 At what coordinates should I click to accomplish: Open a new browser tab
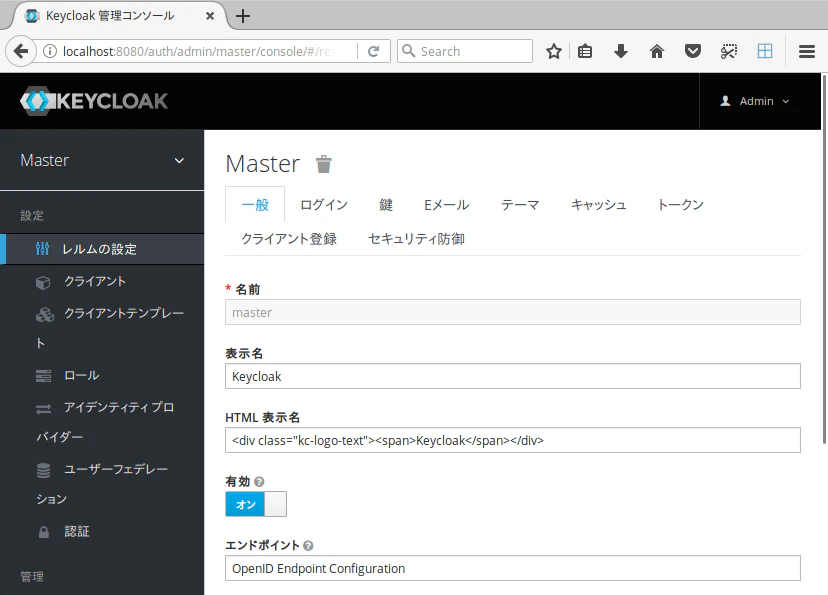pos(242,16)
